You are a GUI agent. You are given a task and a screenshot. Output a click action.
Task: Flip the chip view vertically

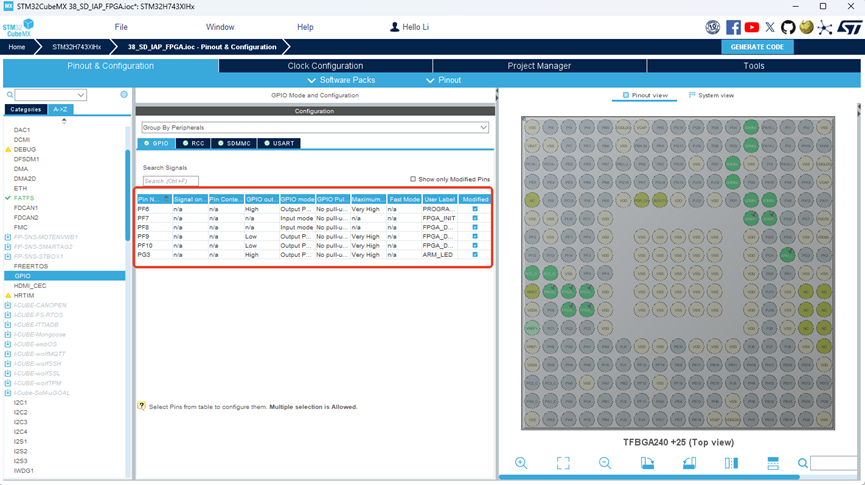773,463
